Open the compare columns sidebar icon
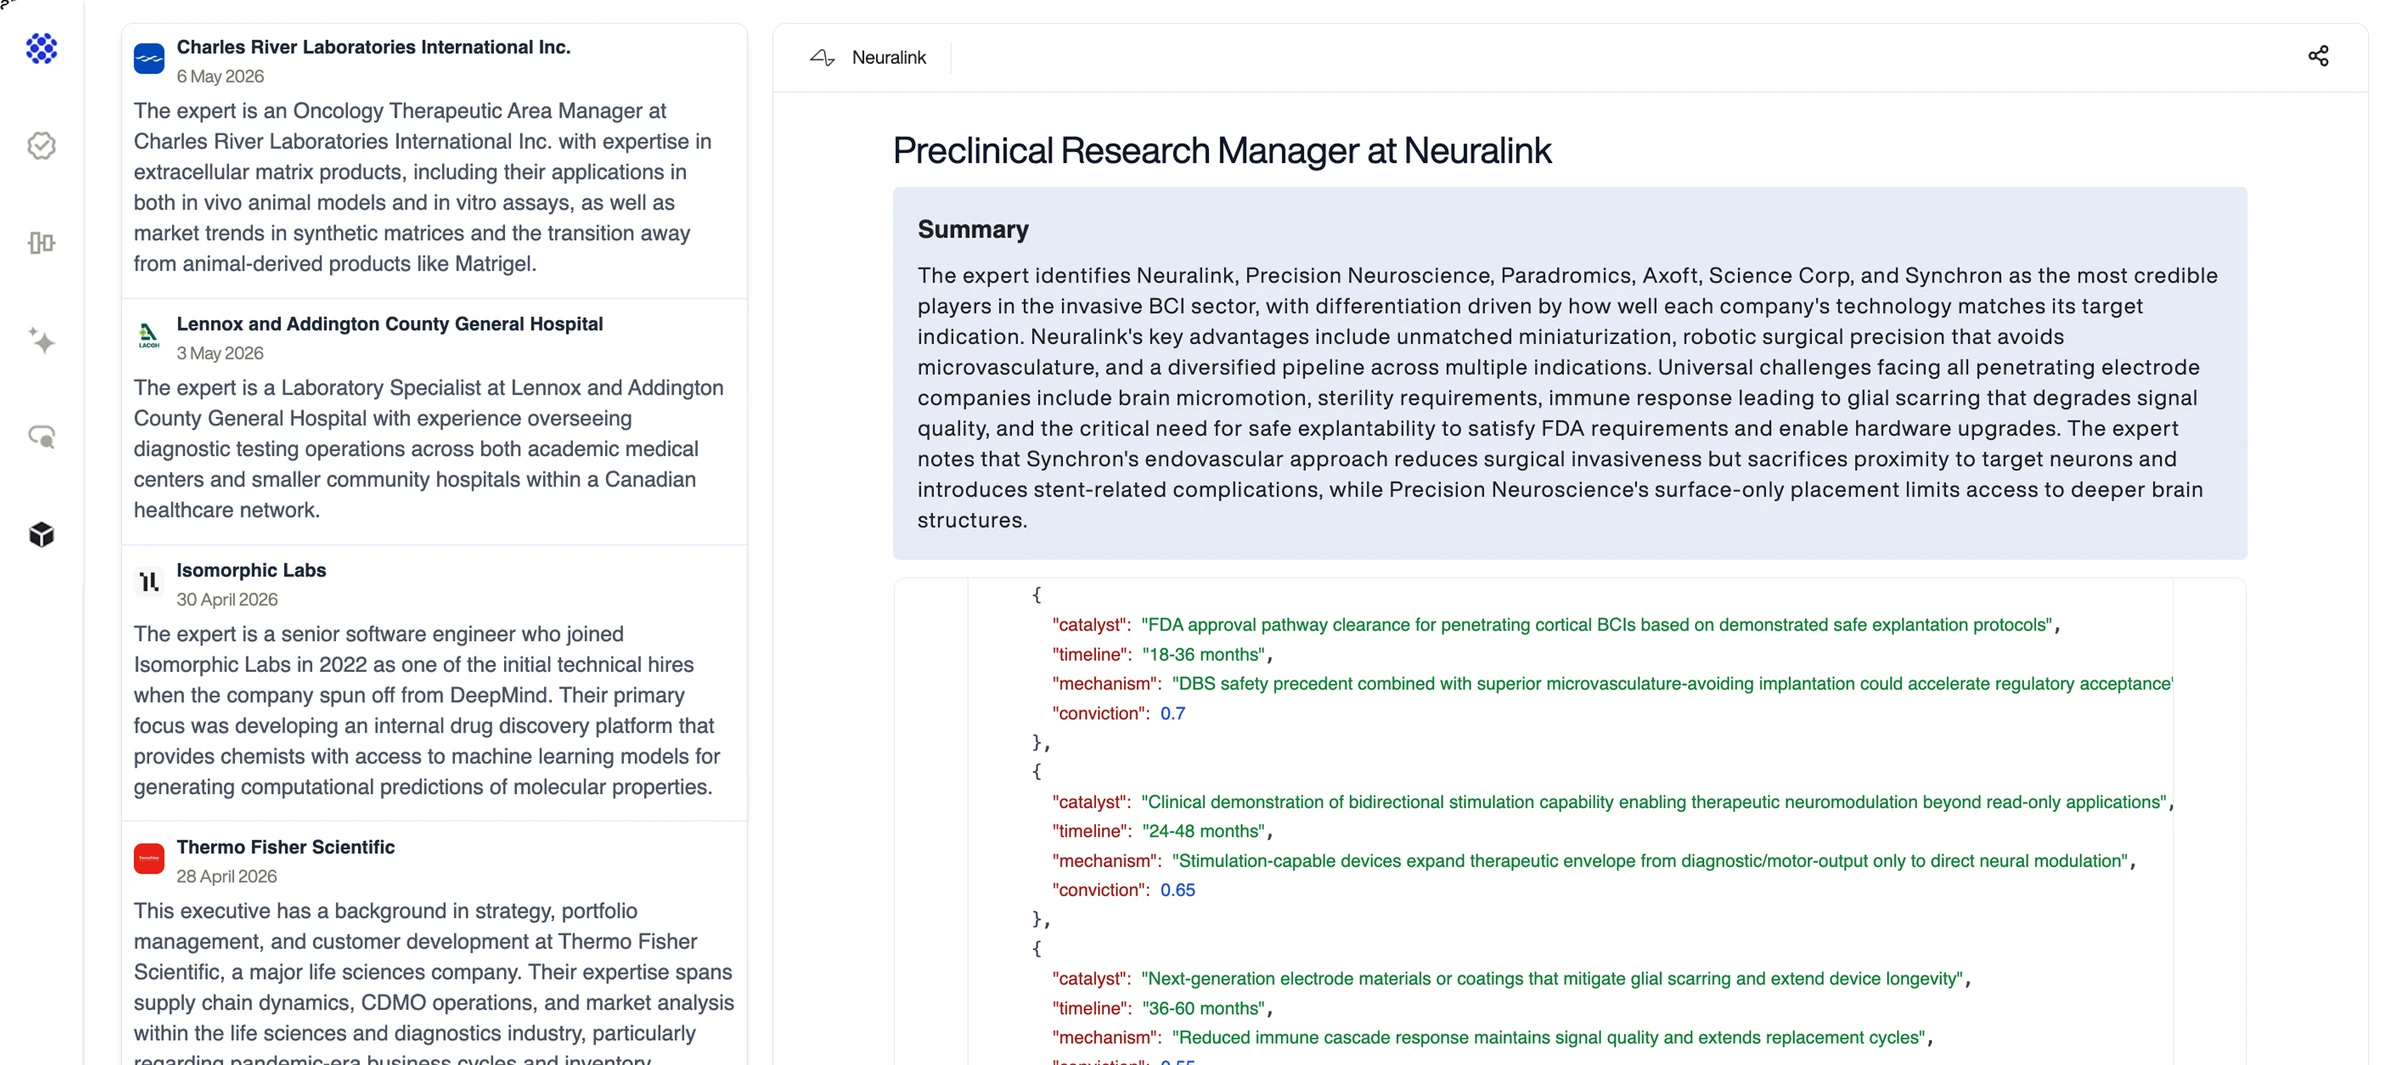 click(41, 243)
